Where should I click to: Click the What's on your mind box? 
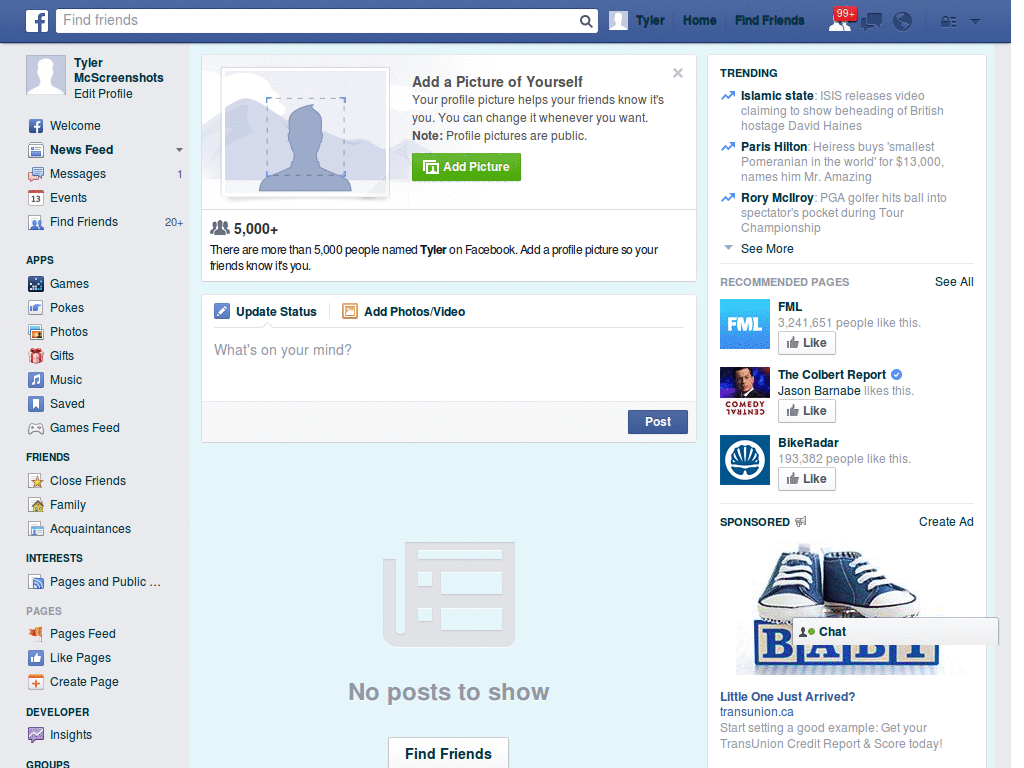(449, 363)
